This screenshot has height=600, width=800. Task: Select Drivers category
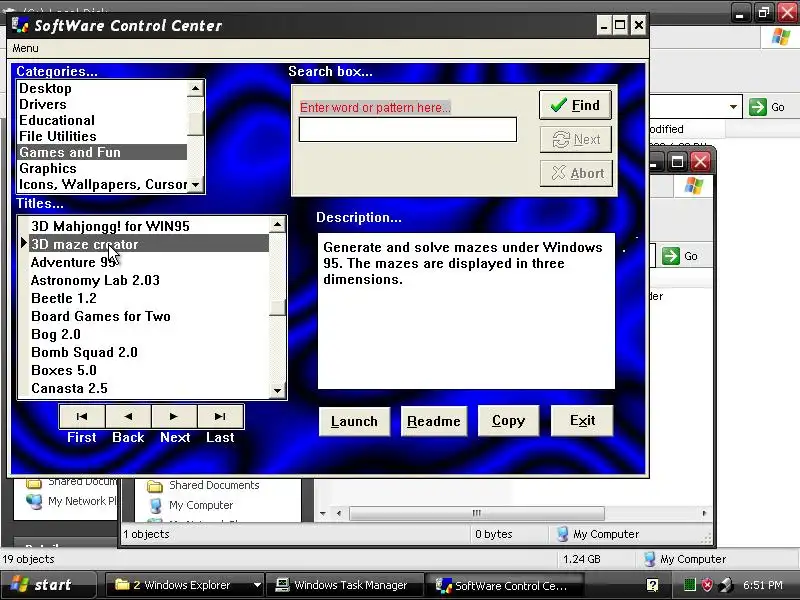102,104
